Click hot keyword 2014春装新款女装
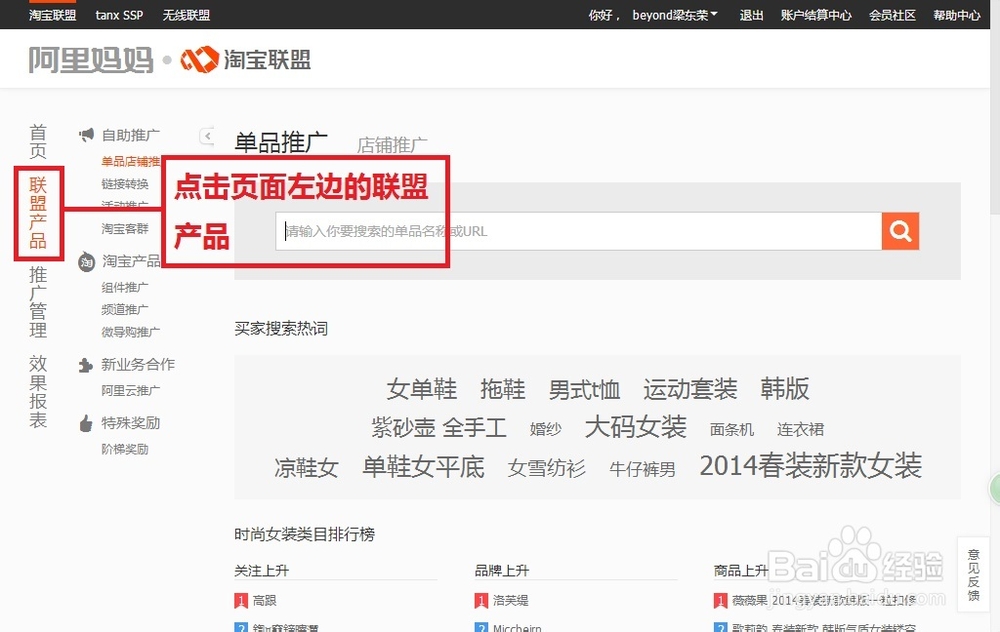The height and width of the screenshot is (632, 1000). click(x=811, y=466)
